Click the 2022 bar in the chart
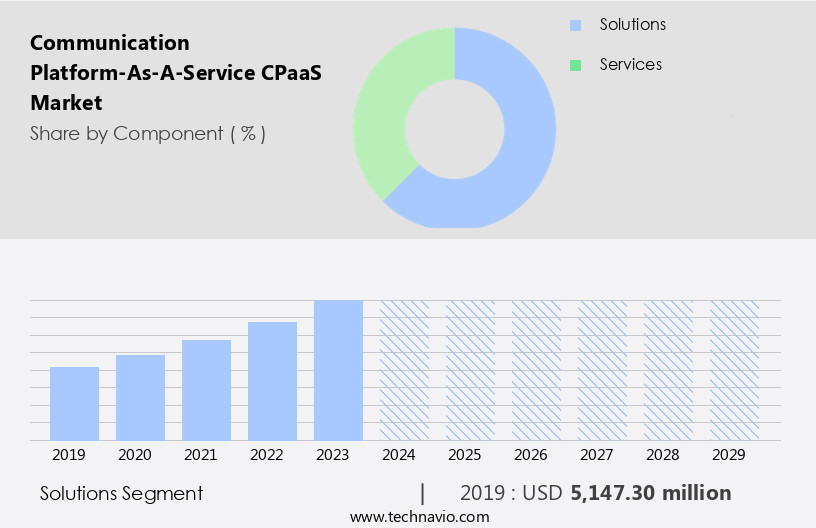This screenshot has height=528, width=816. pos(272,381)
